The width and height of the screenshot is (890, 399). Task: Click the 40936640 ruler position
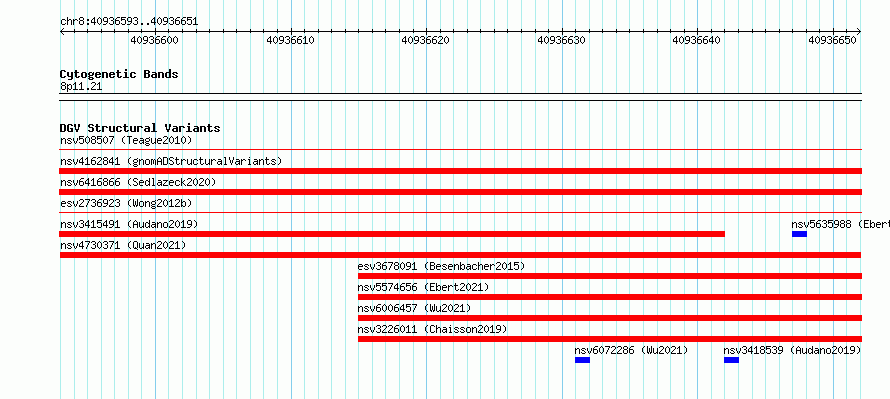point(697,40)
